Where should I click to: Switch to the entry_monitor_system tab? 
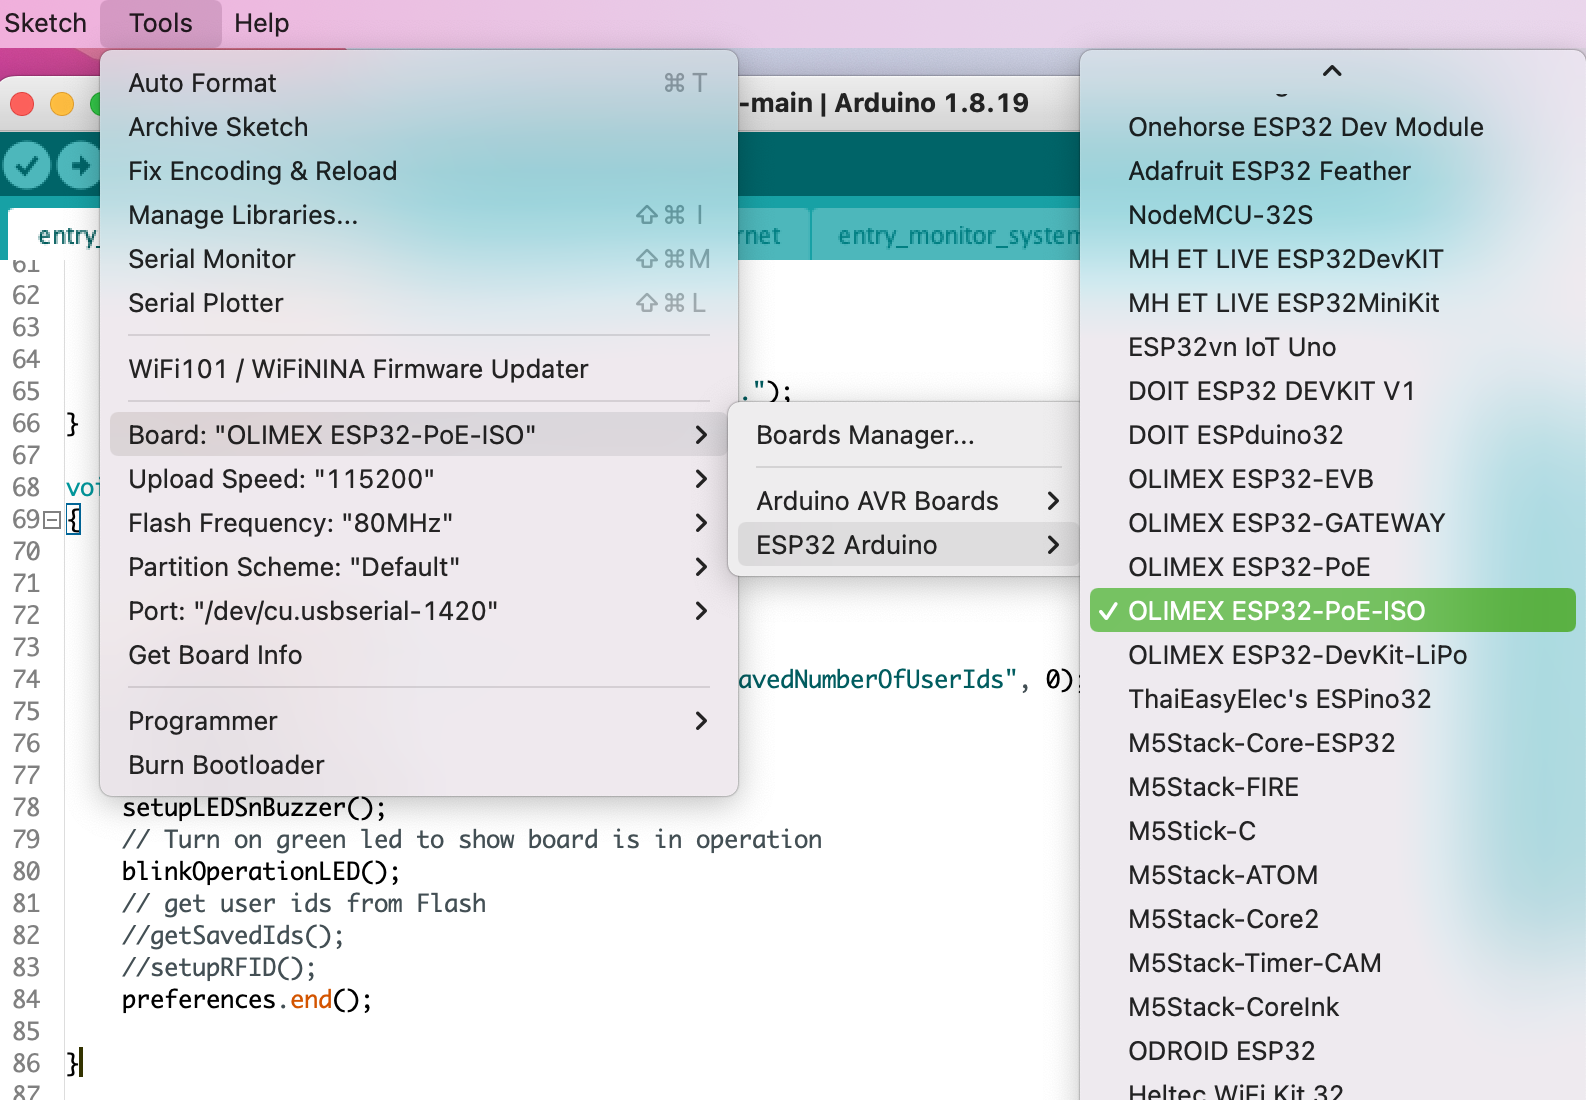[947, 235]
